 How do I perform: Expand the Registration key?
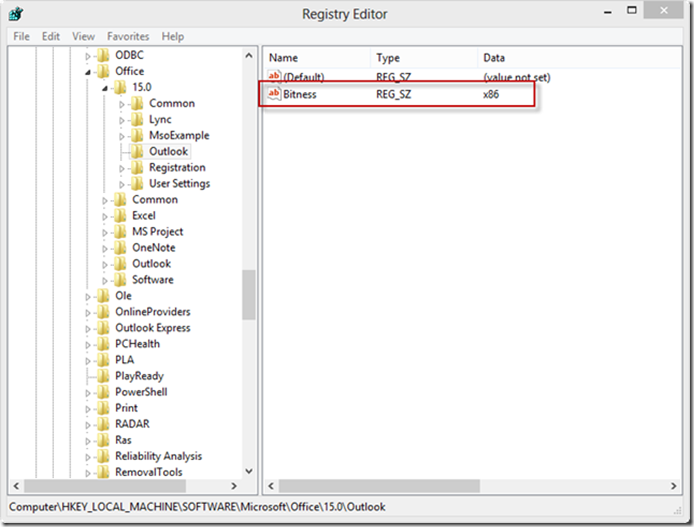pos(122,169)
